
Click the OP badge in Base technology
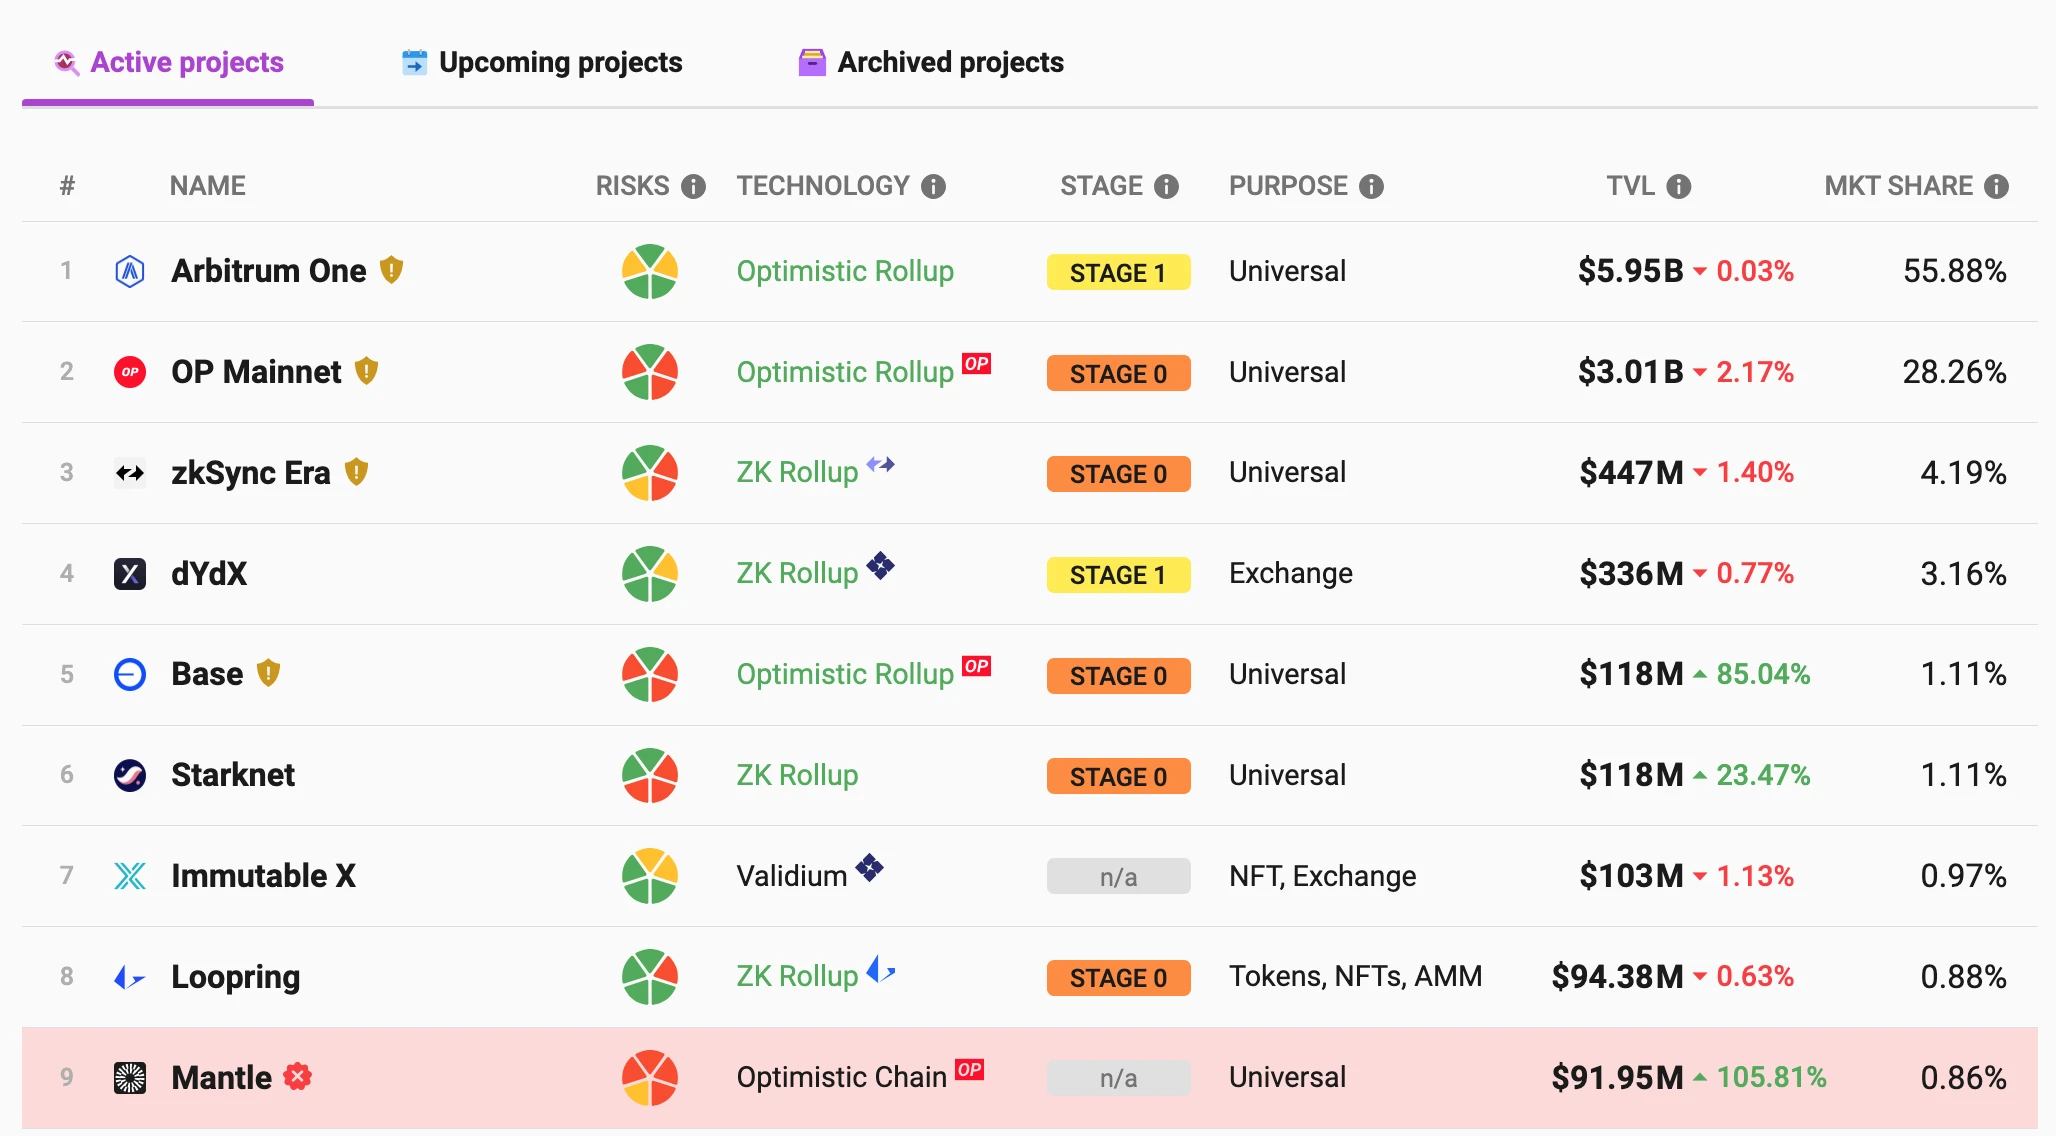point(976,666)
